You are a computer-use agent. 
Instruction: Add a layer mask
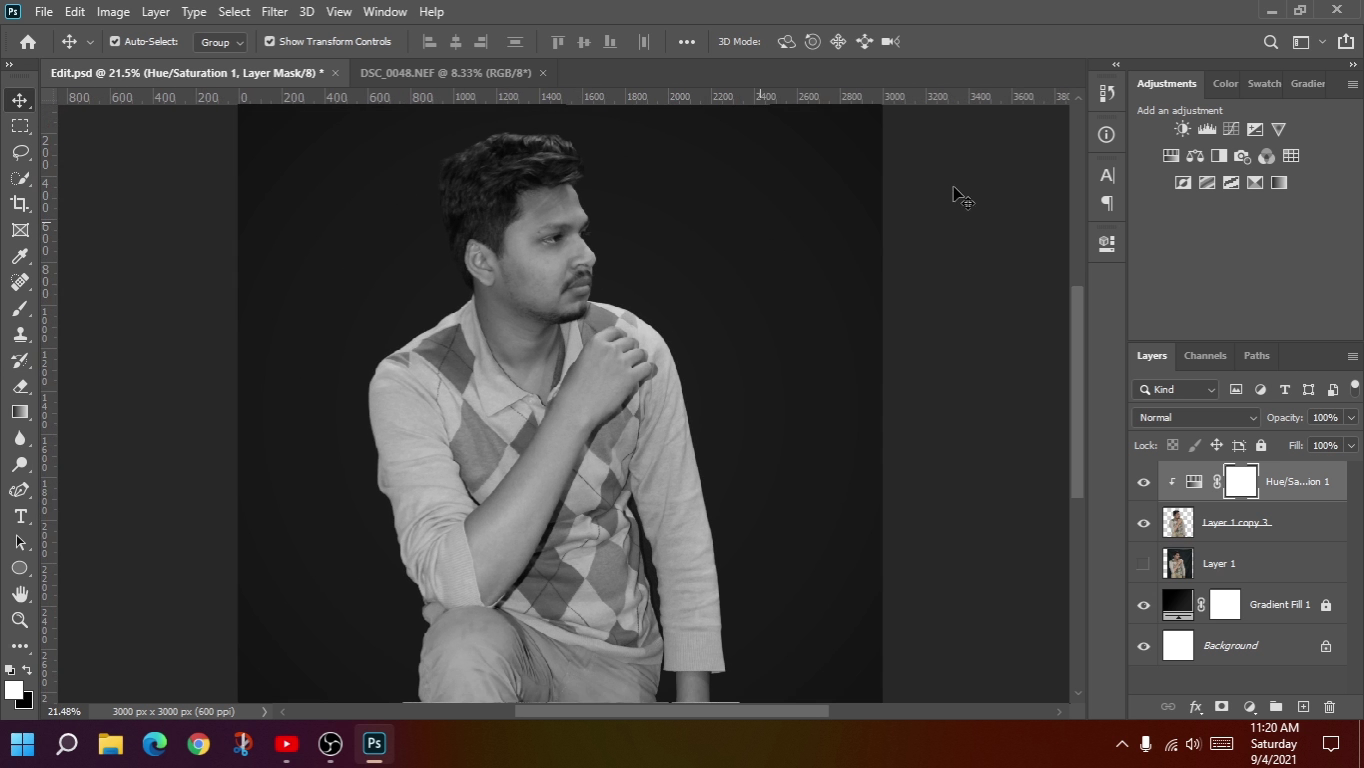point(1221,707)
